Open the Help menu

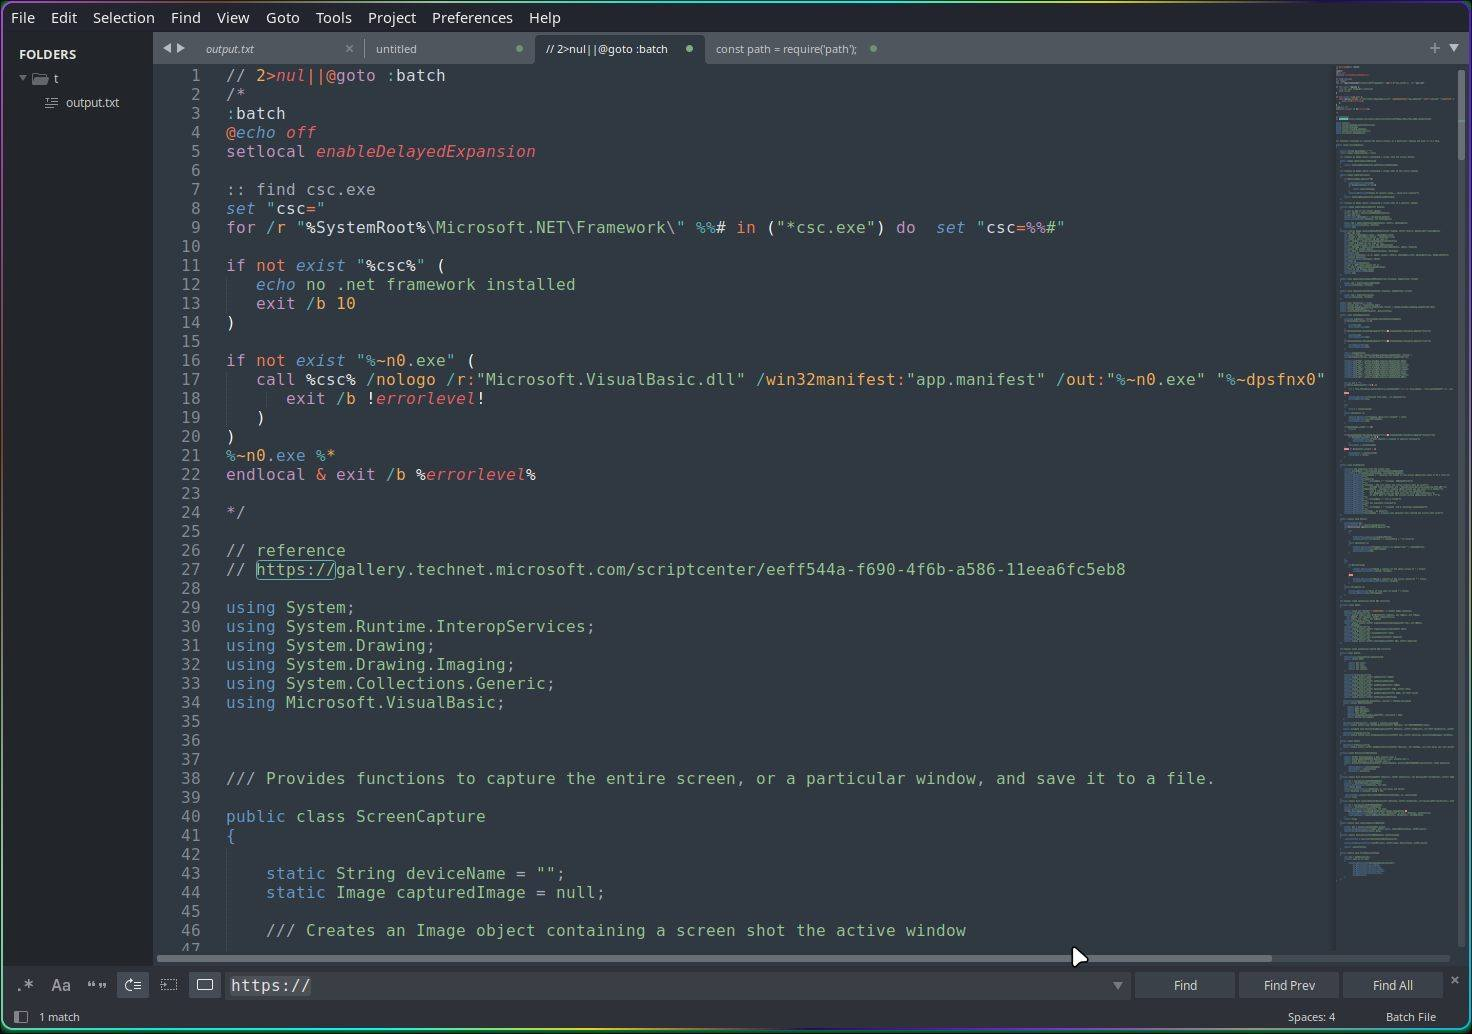click(544, 17)
